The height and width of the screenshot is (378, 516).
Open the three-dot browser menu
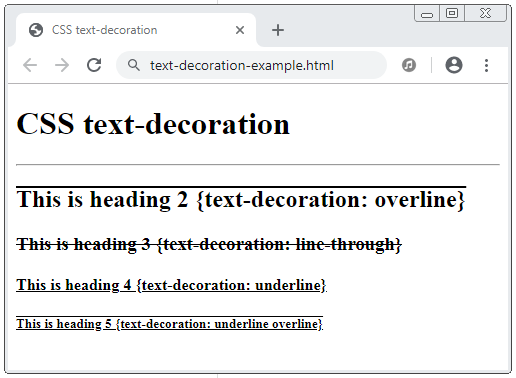(486, 65)
